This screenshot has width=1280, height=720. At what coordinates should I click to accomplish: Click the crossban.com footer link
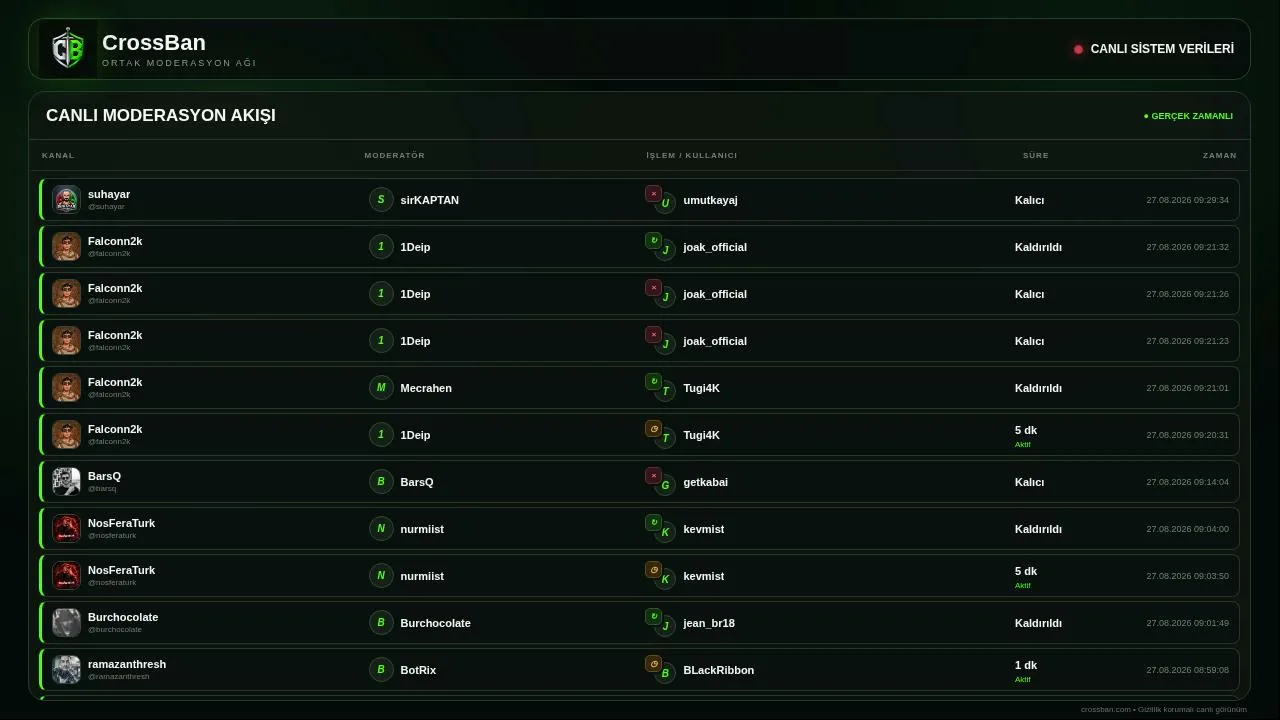tap(1105, 709)
